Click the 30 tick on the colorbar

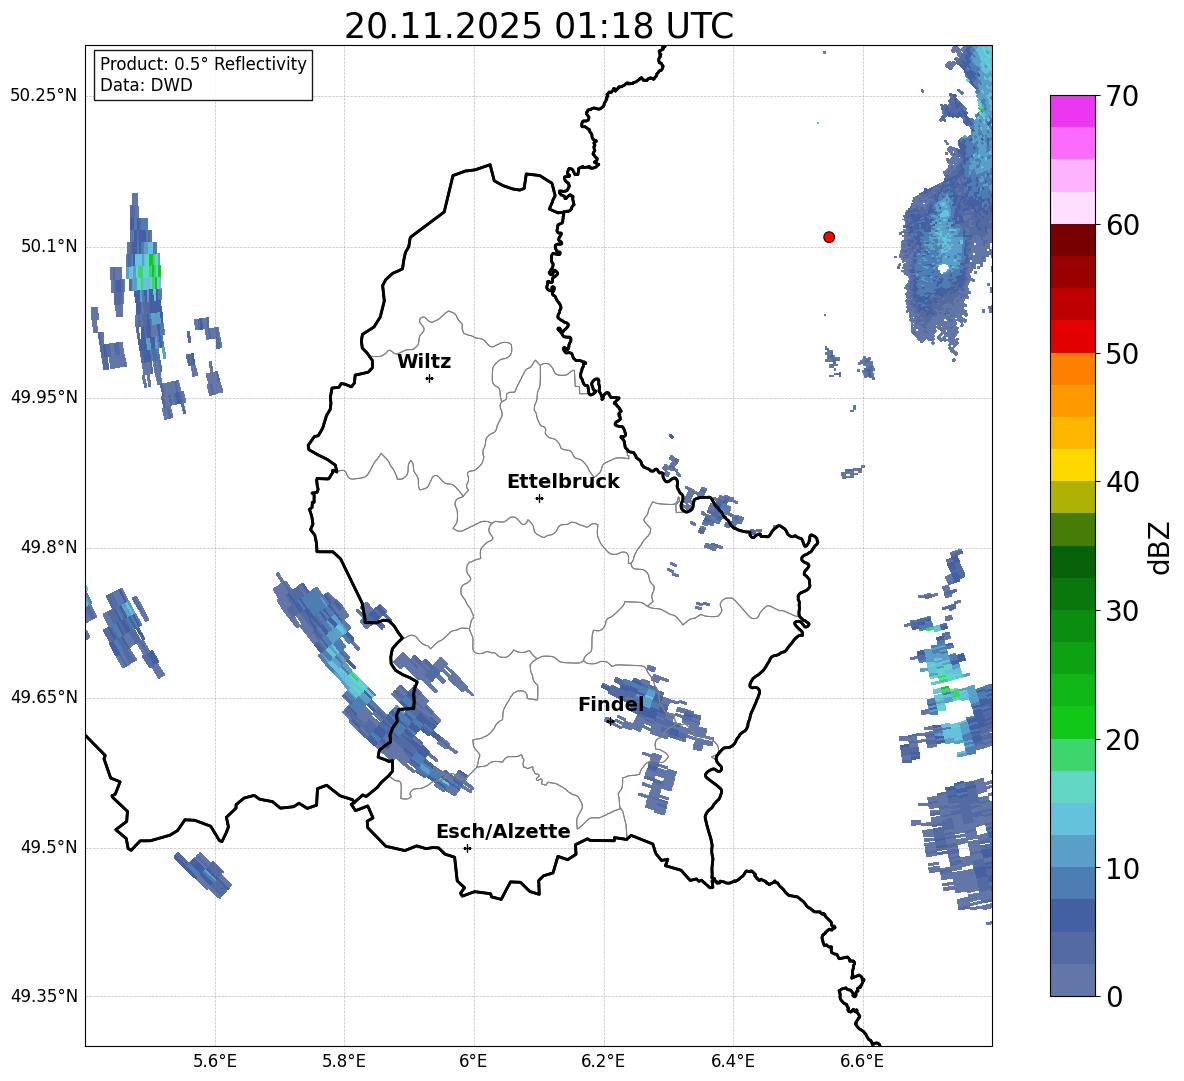pyautogui.click(x=1122, y=611)
